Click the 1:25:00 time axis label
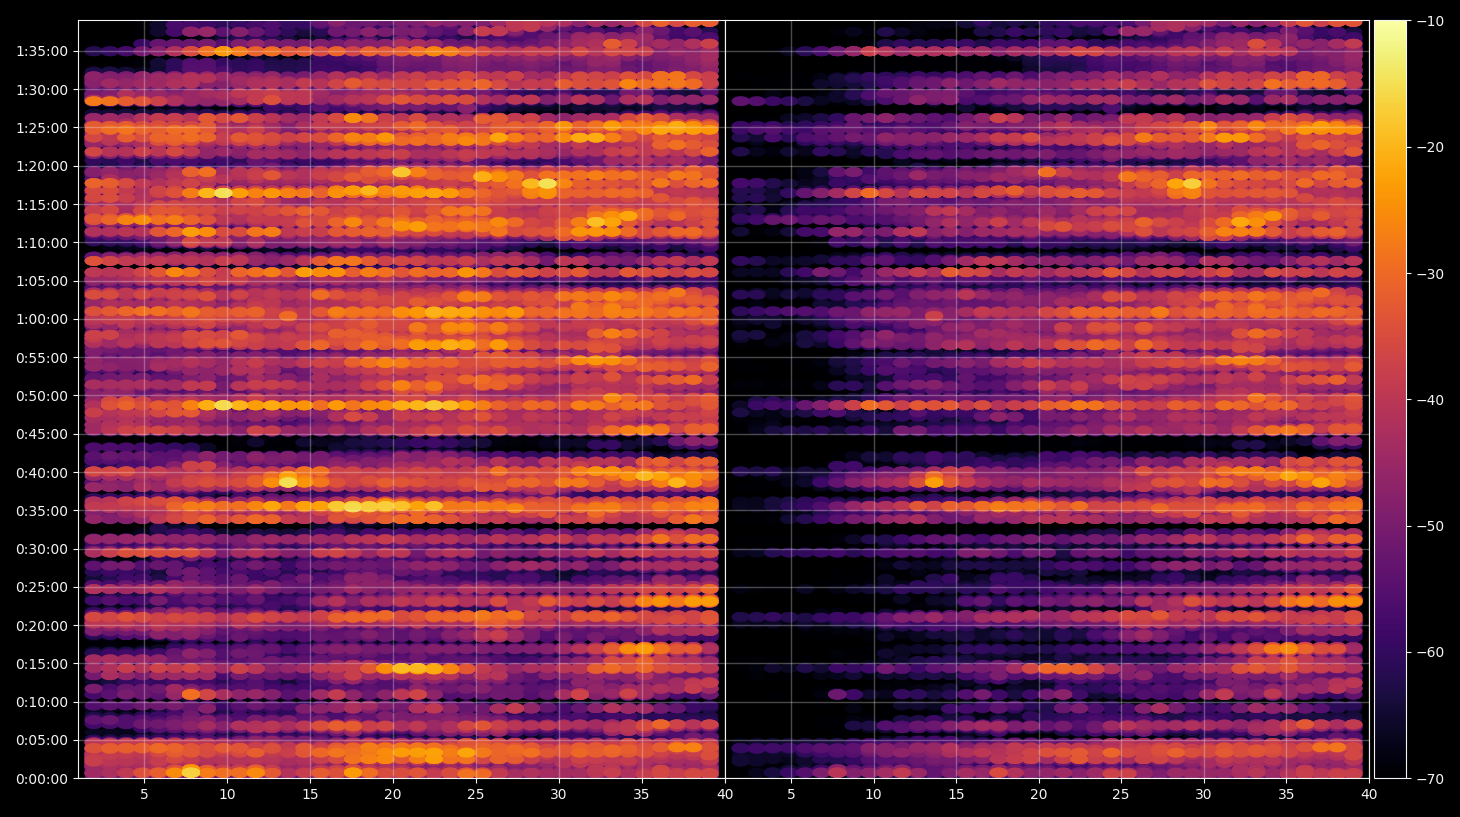This screenshot has width=1460, height=817. coord(42,128)
